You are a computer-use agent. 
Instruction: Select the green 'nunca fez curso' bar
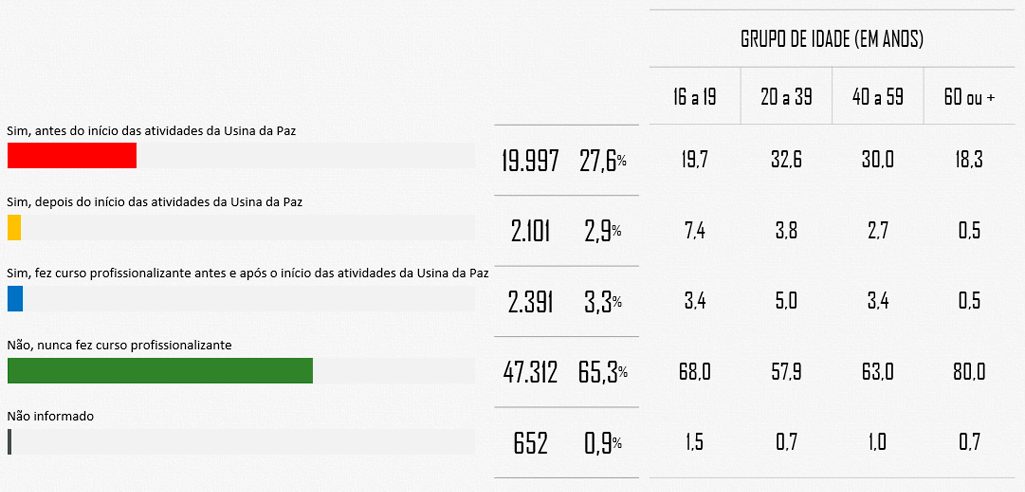(x=160, y=370)
